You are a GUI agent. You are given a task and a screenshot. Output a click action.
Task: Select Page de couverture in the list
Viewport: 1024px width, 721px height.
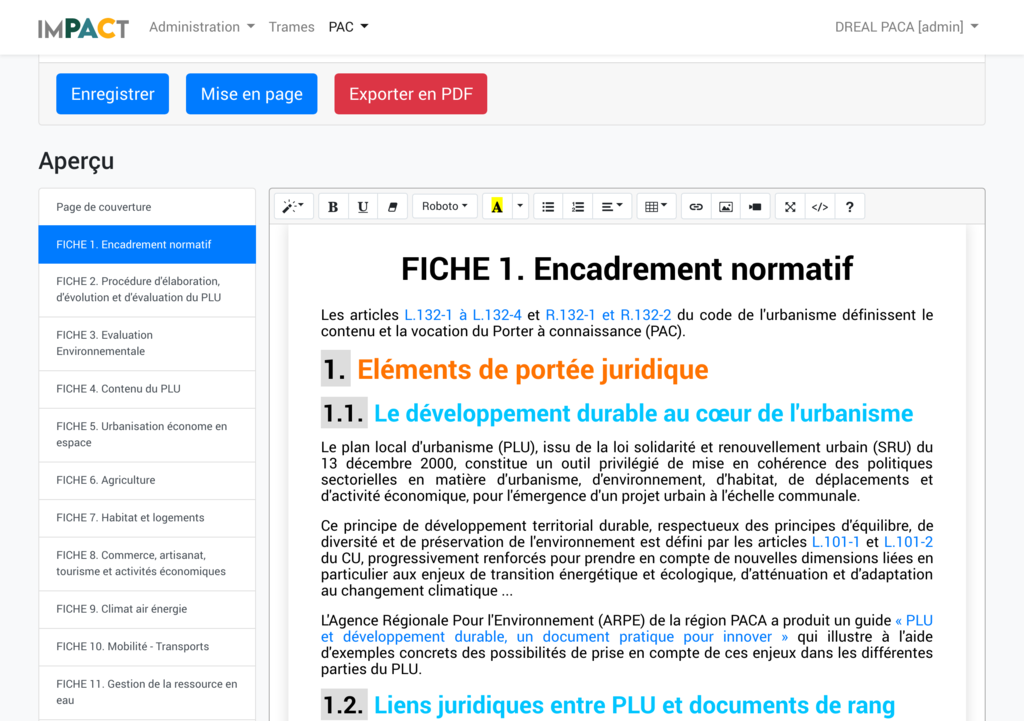tap(147, 207)
